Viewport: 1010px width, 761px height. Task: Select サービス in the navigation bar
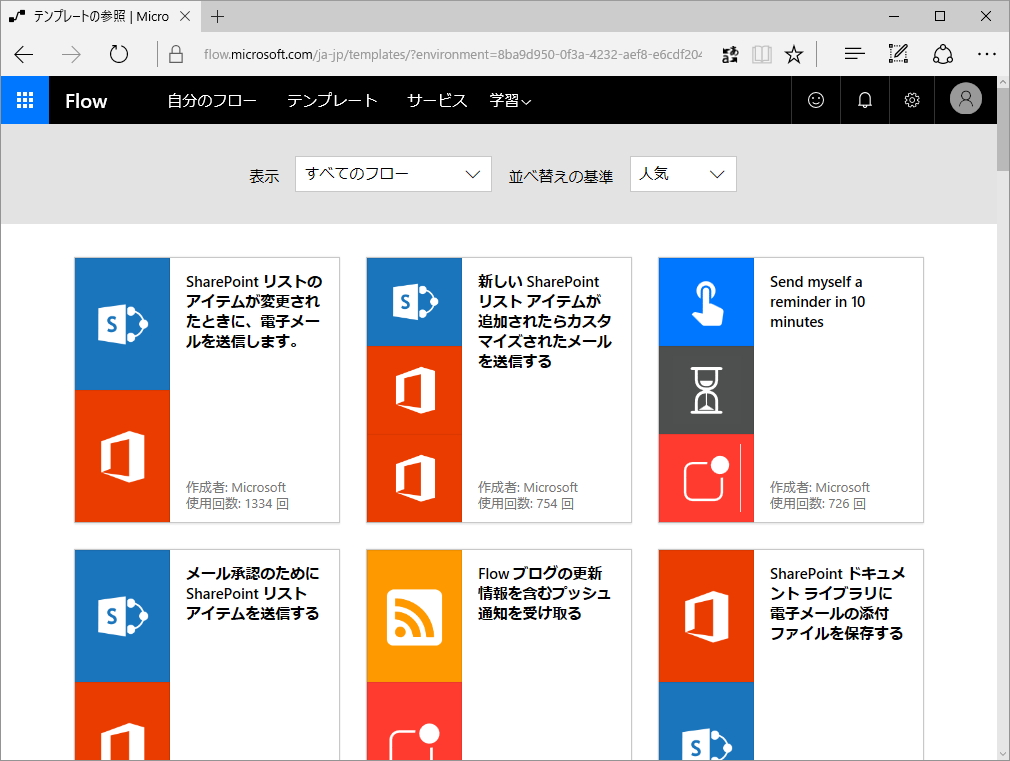[x=436, y=100]
